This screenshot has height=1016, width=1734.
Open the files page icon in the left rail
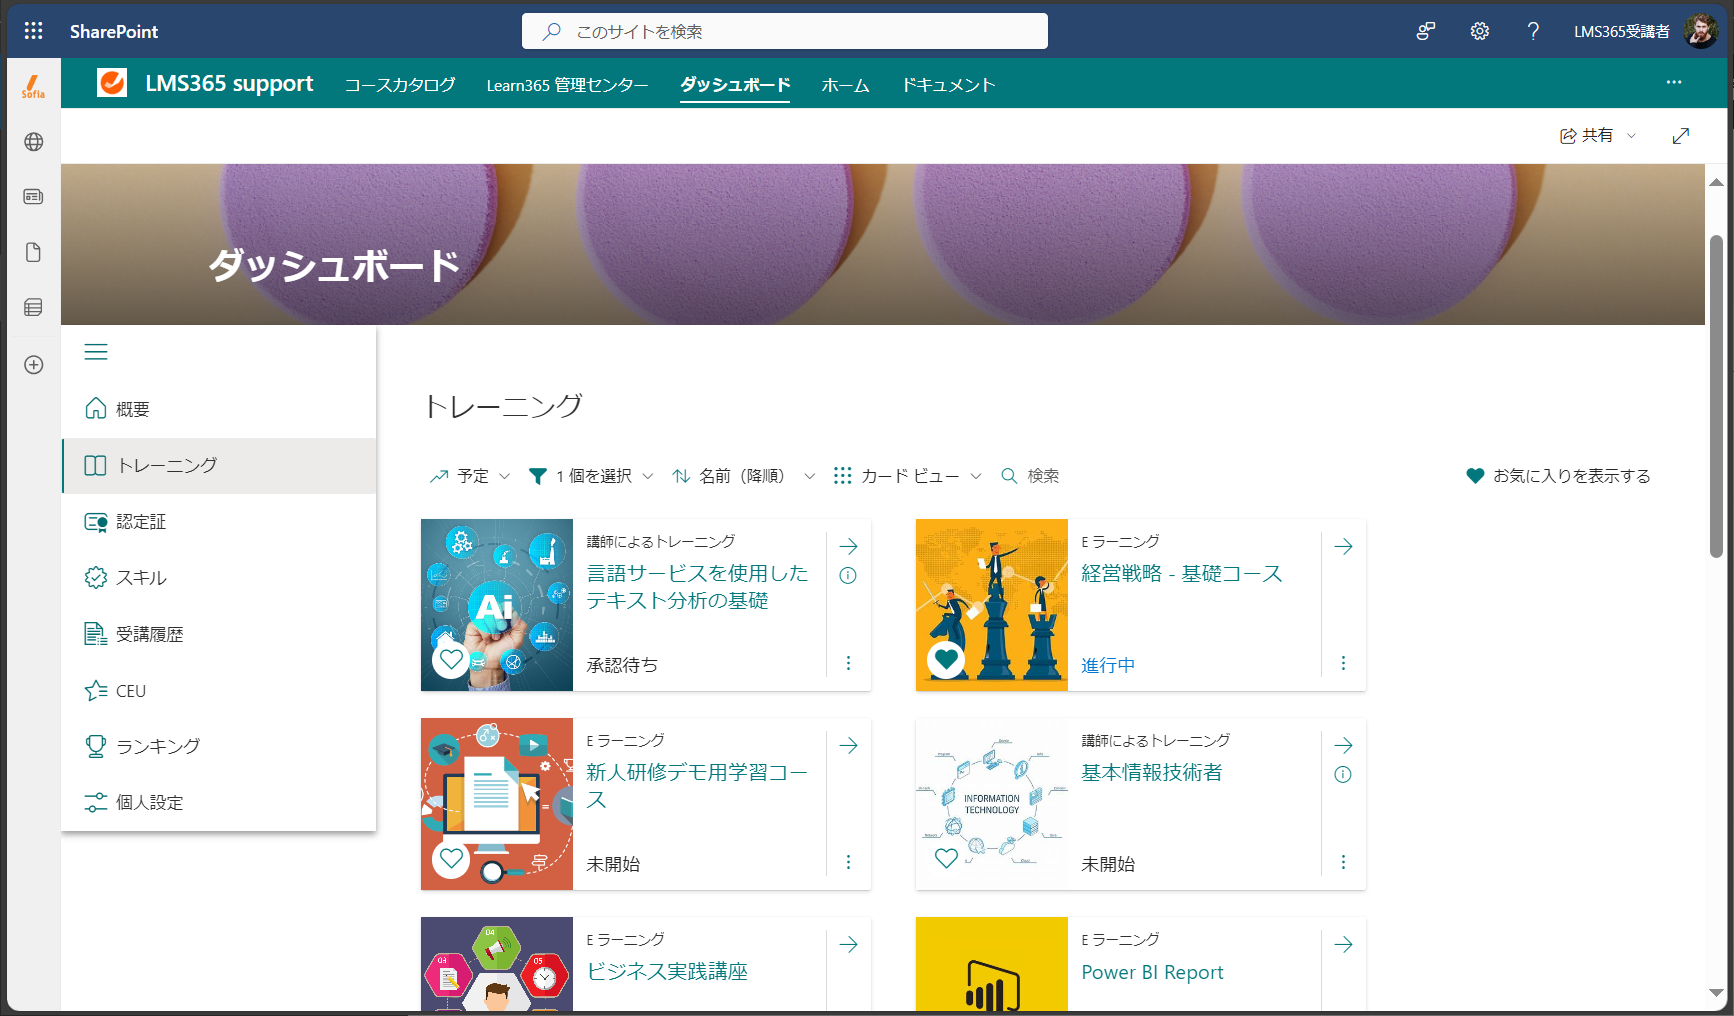(x=33, y=252)
